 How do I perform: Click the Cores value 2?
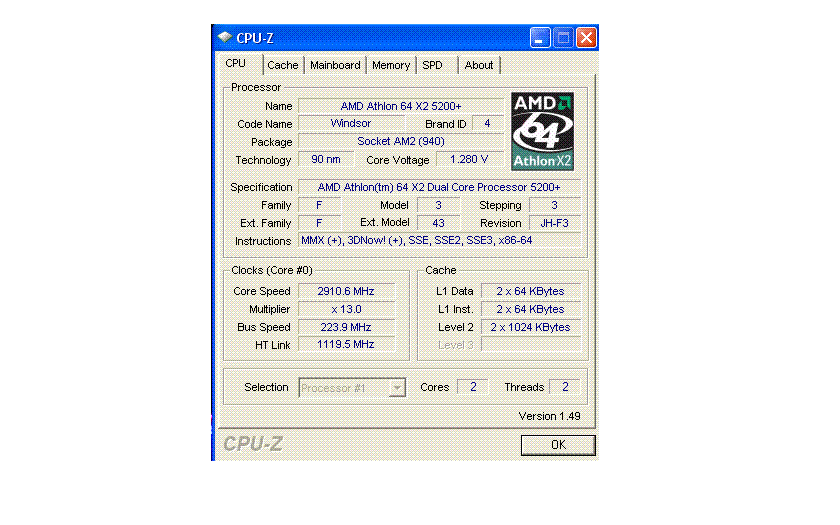click(x=472, y=387)
